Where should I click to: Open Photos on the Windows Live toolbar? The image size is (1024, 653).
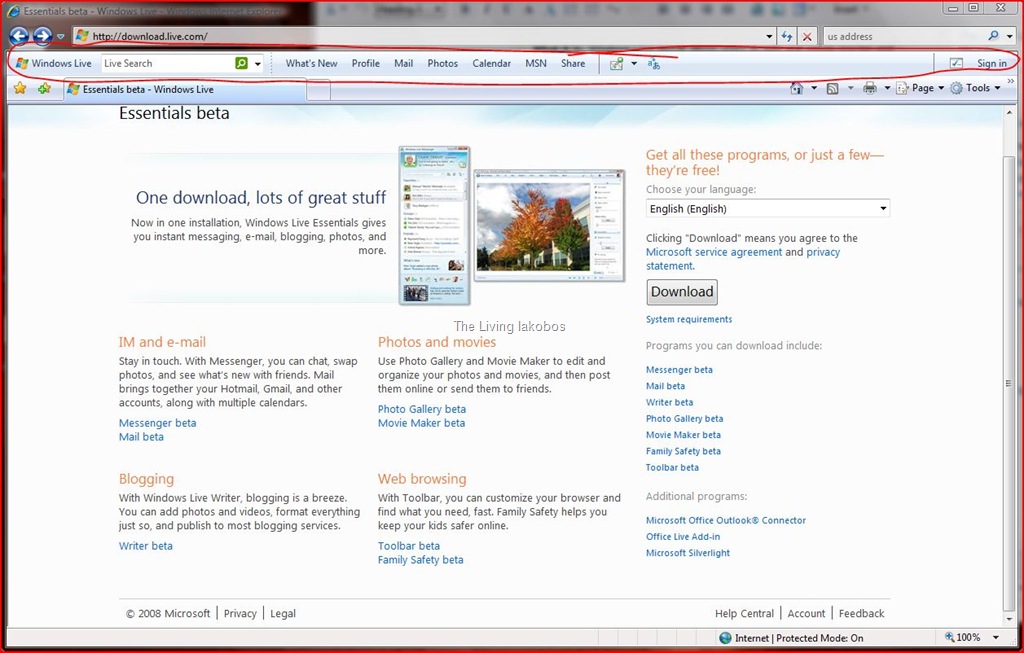443,63
